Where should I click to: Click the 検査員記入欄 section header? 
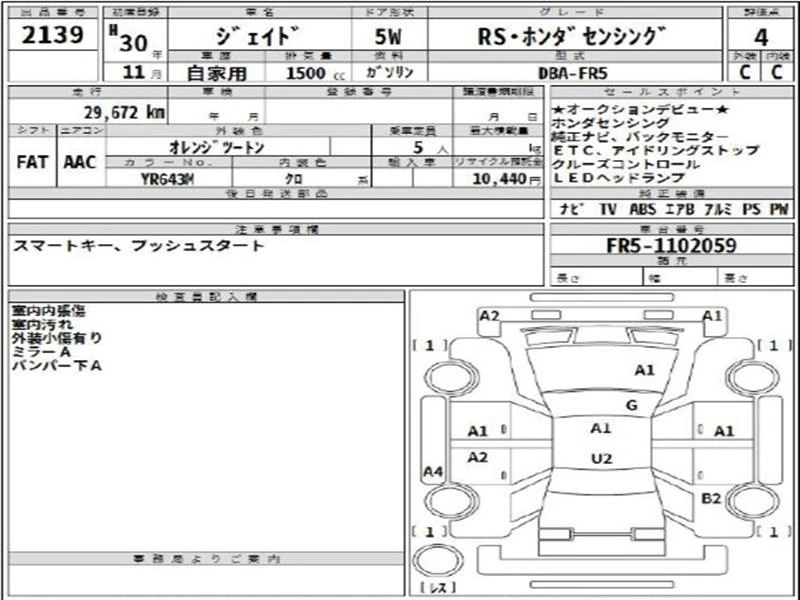(208, 297)
